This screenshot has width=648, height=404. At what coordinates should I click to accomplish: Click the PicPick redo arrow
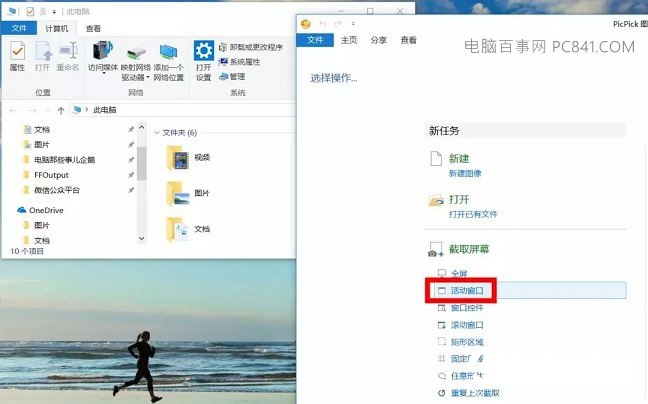click(x=338, y=24)
